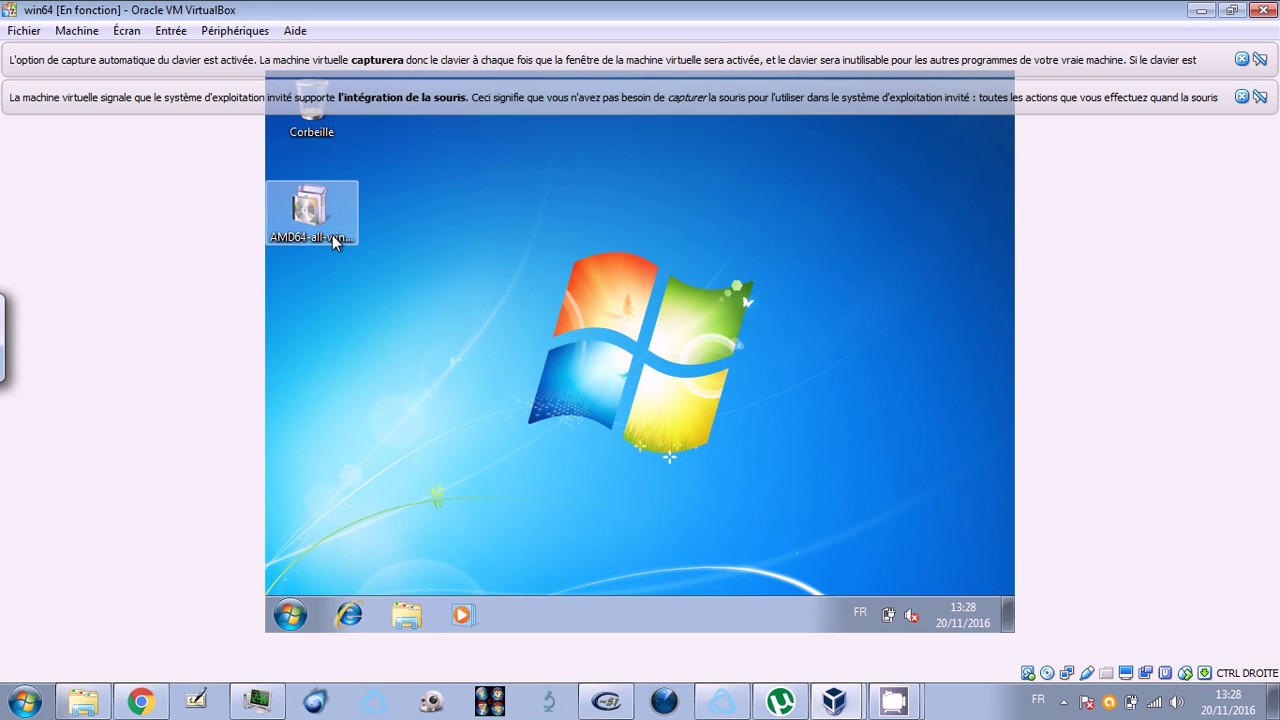Click VirtualBox display indicator

coord(1126,673)
